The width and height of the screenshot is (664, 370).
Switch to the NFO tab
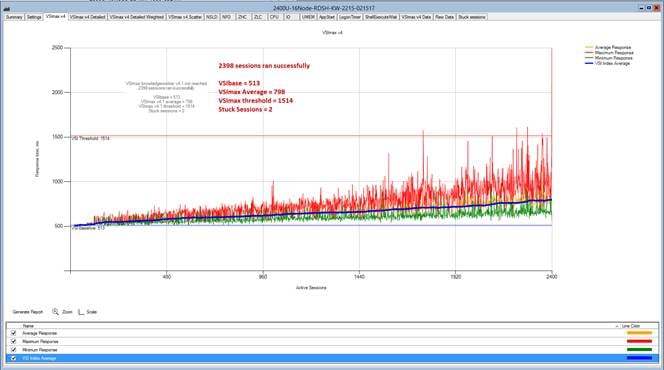(x=227, y=17)
